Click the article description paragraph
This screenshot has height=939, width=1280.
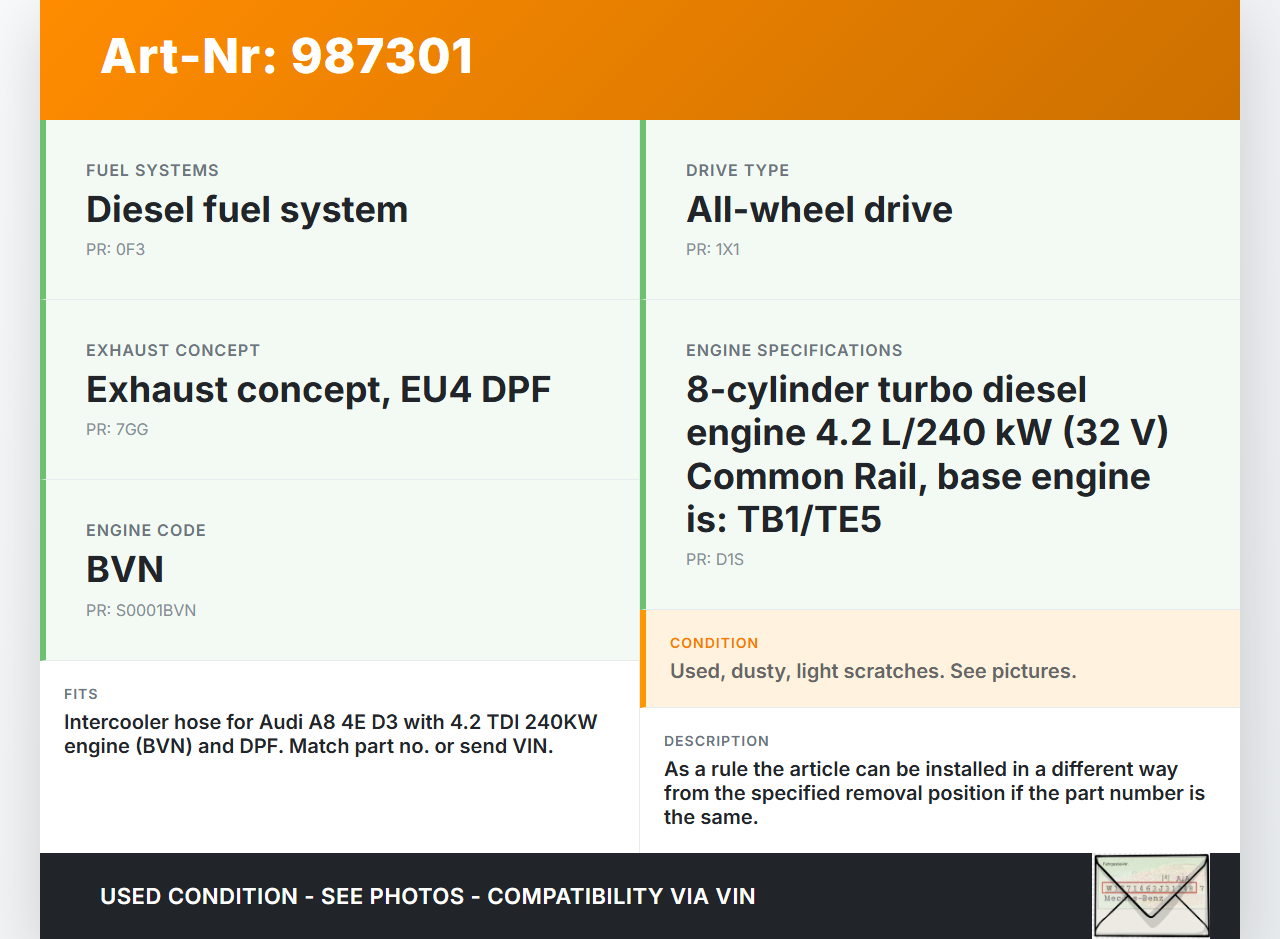(x=934, y=793)
